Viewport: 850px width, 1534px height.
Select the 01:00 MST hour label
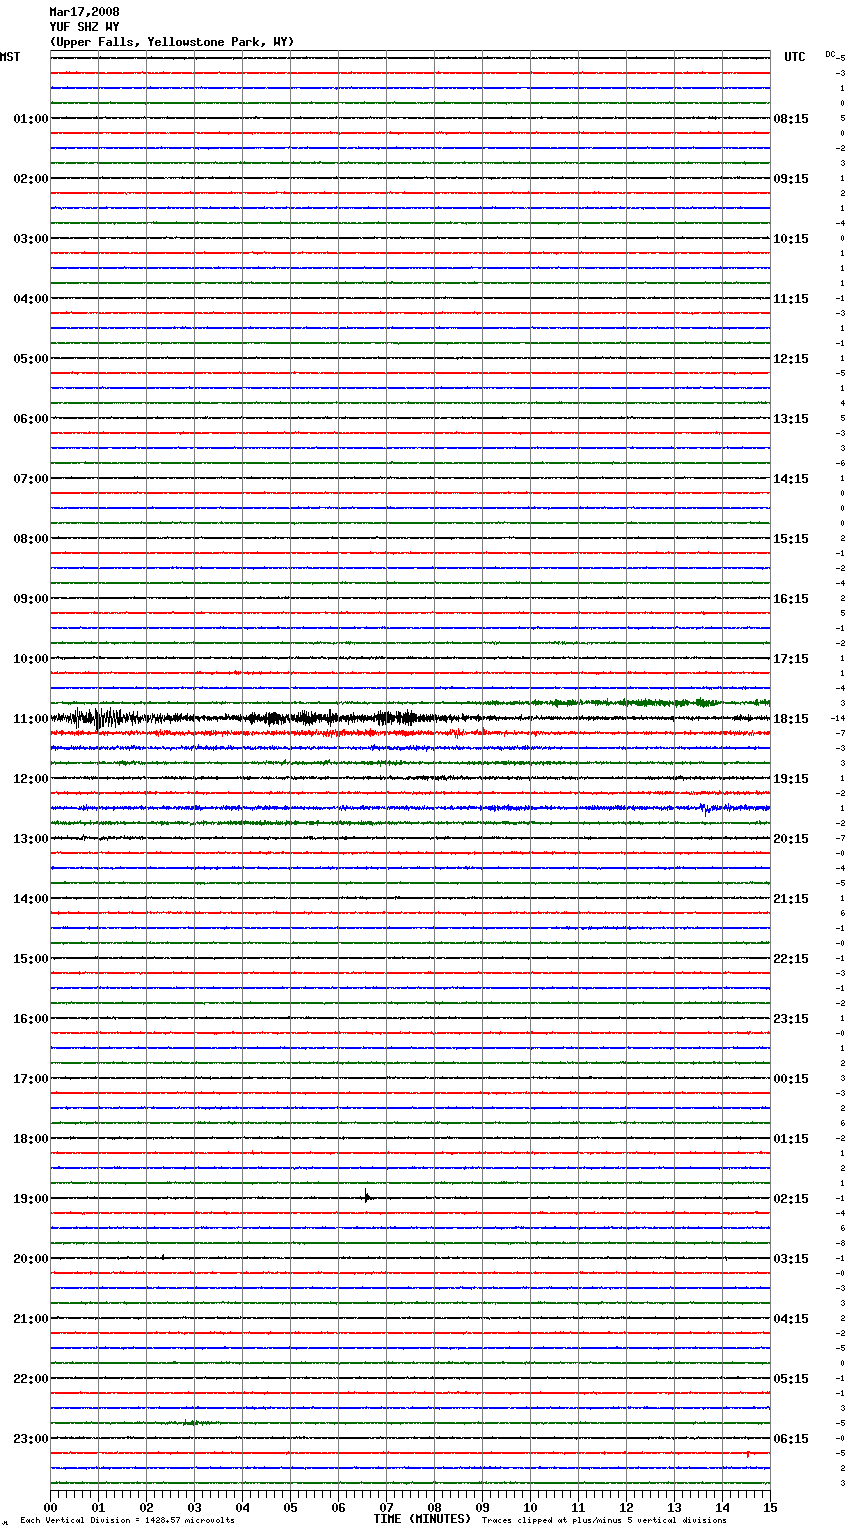coord(31,119)
